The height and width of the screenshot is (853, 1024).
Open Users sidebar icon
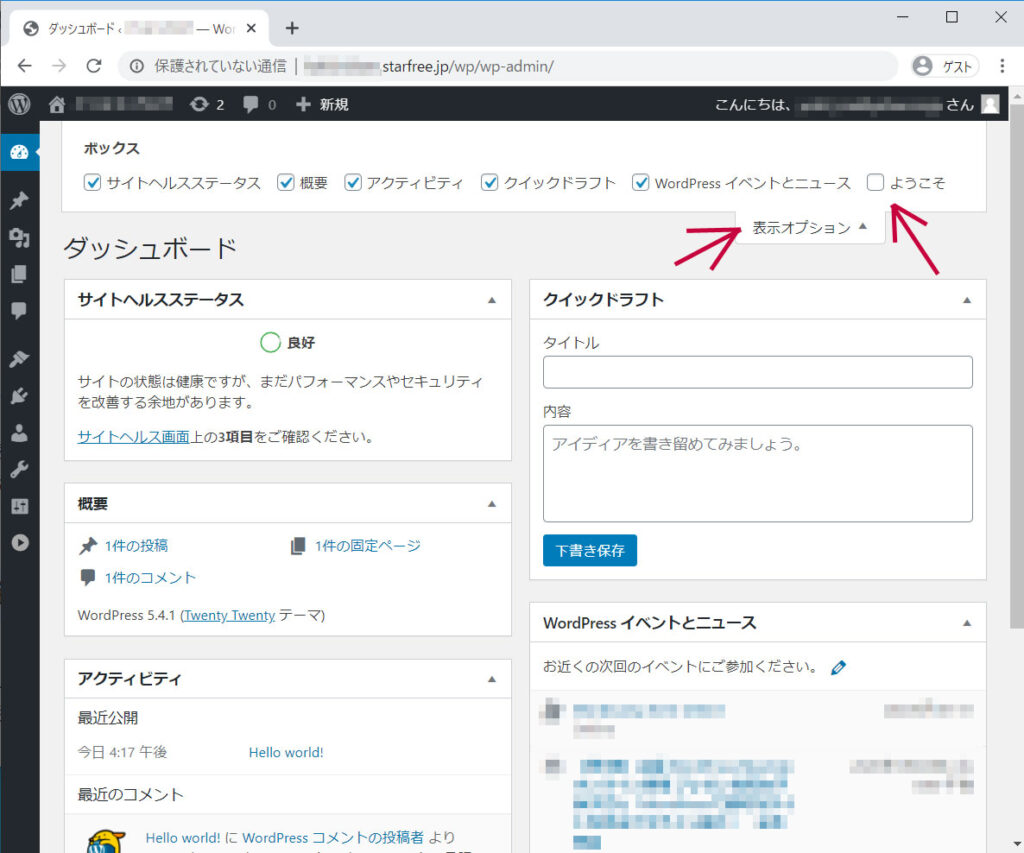point(20,432)
